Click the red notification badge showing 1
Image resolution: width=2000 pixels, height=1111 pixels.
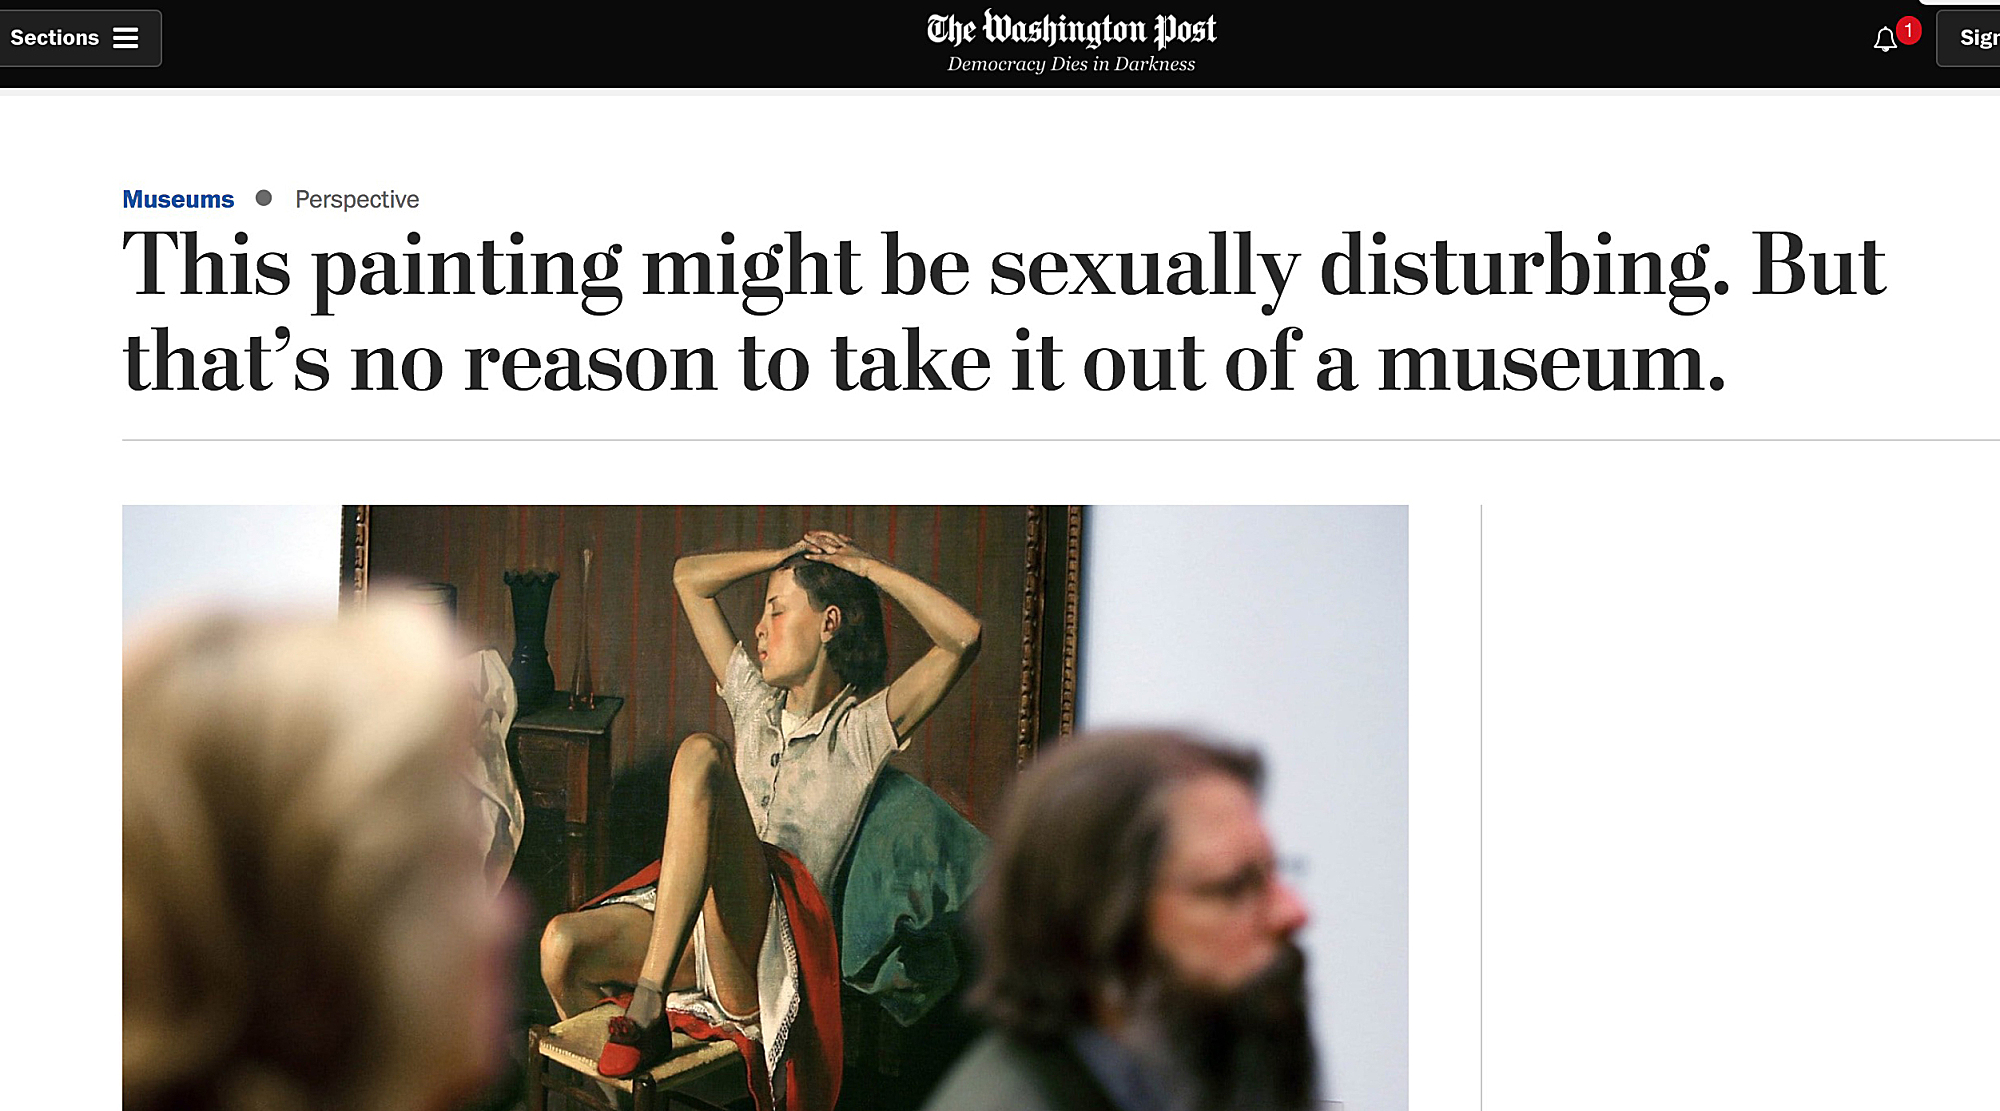click(x=1908, y=30)
